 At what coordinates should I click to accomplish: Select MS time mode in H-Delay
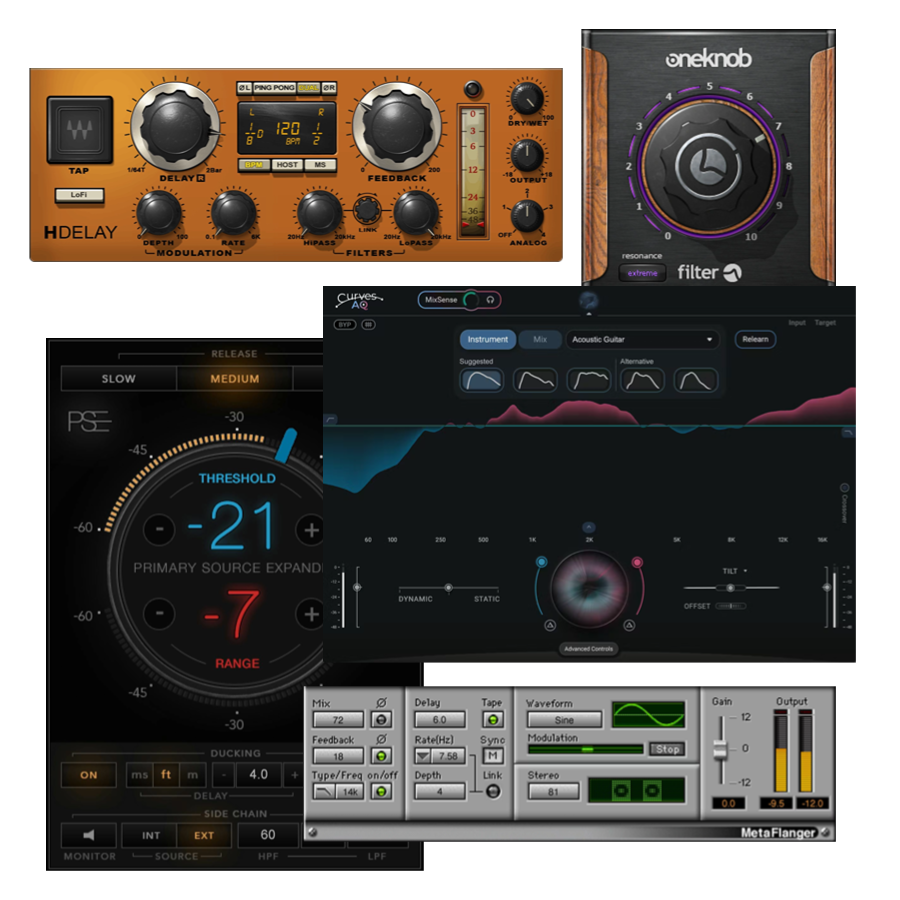pyautogui.click(x=320, y=165)
